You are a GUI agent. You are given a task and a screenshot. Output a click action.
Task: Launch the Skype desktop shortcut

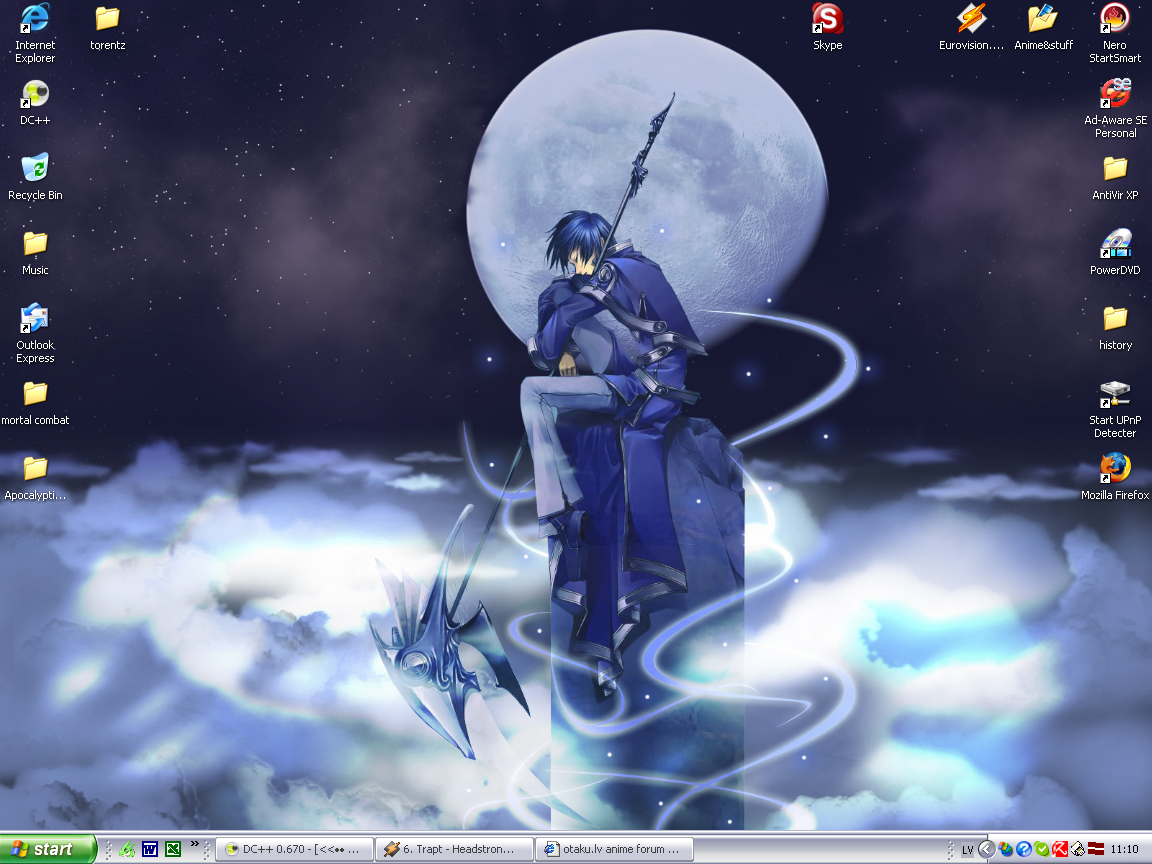827,28
